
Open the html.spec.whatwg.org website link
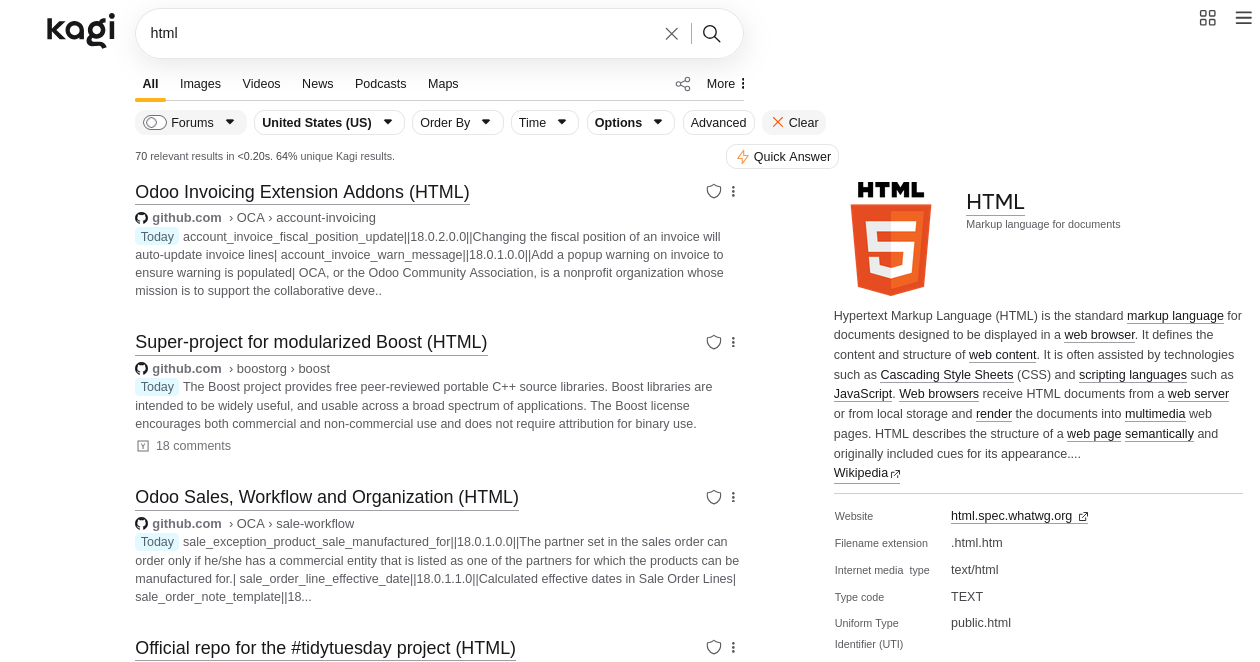[1011, 516]
